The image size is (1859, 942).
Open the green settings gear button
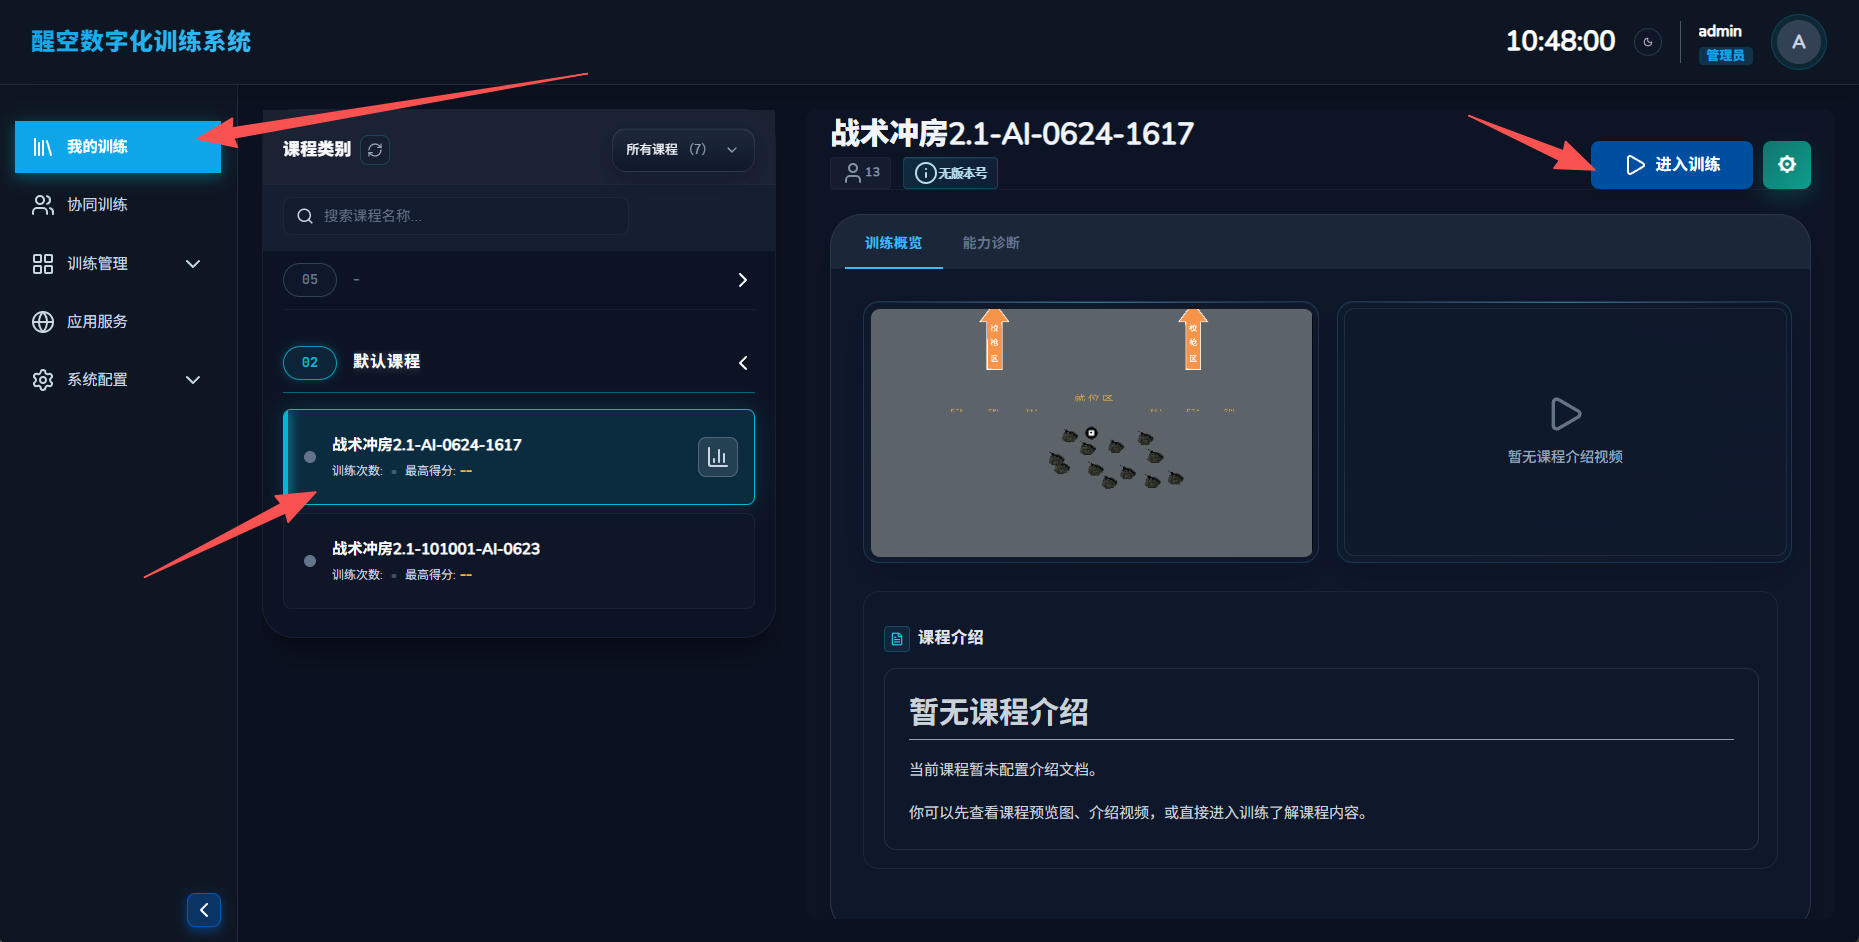coord(1786,165)
